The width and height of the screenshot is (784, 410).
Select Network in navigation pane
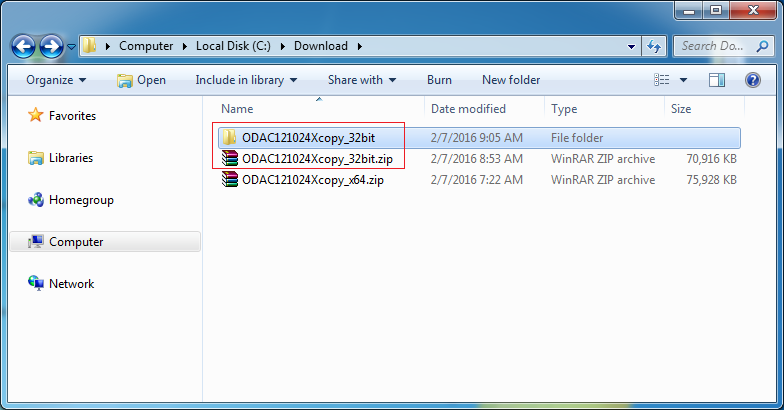[x=71, y=284]
